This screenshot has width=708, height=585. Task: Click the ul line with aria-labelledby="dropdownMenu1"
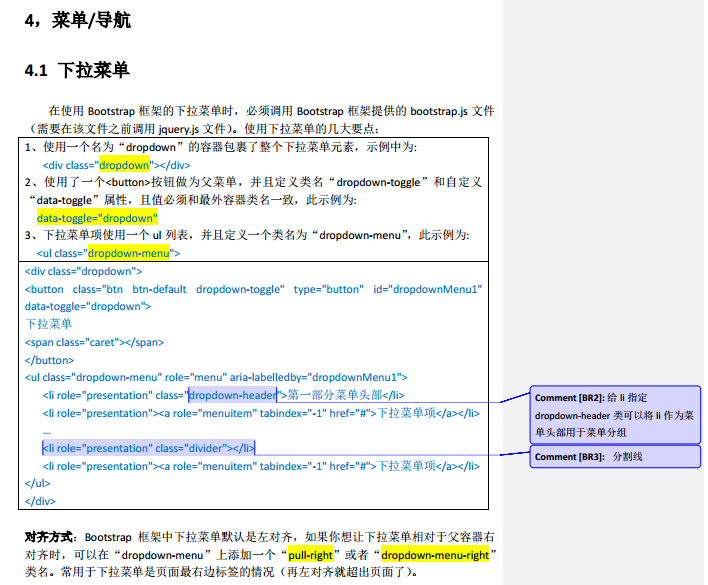tap(216, 377)
